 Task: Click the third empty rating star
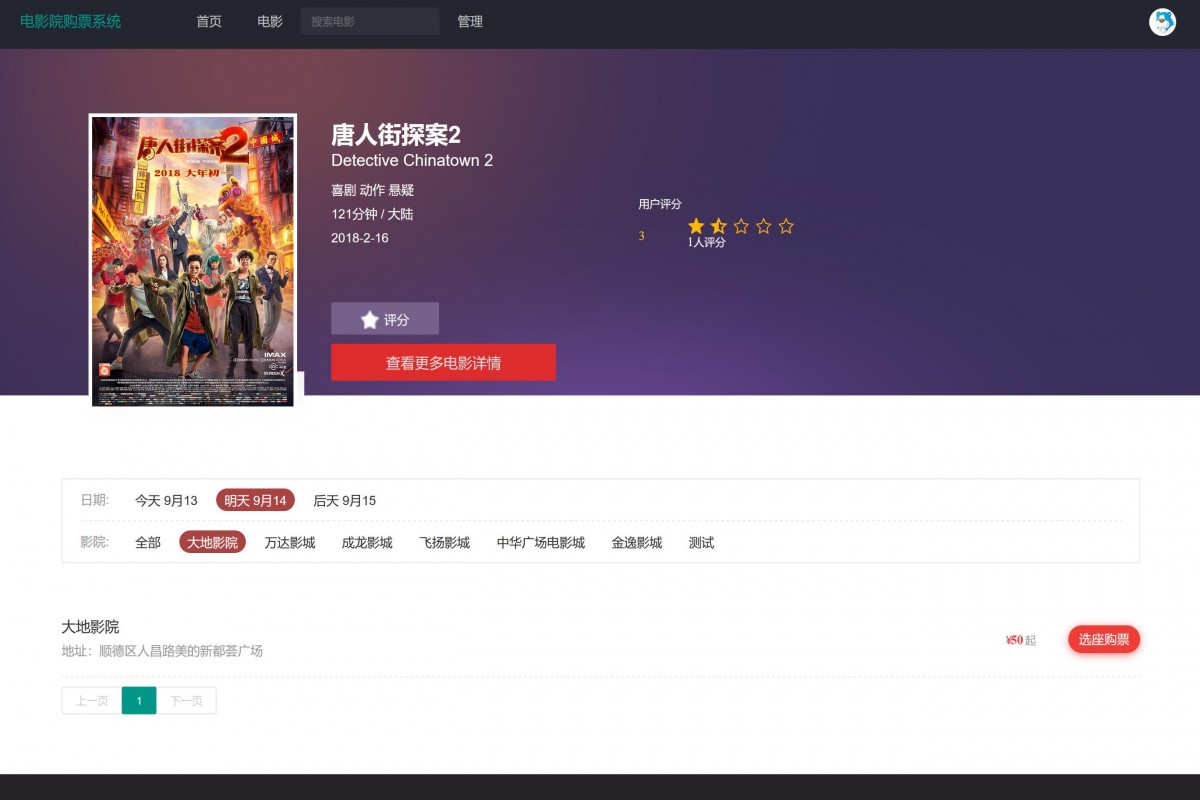pyautogui.click(x=740, y=226)
